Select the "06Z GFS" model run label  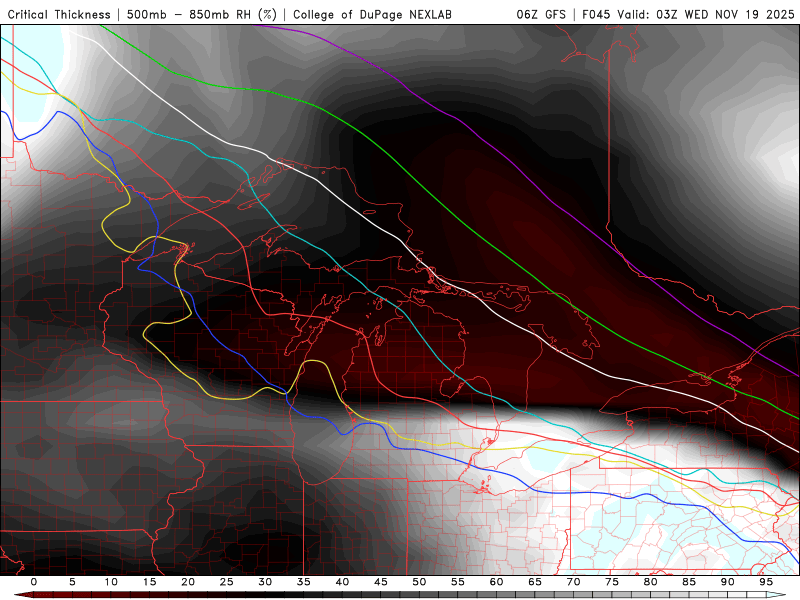point(541,14)
